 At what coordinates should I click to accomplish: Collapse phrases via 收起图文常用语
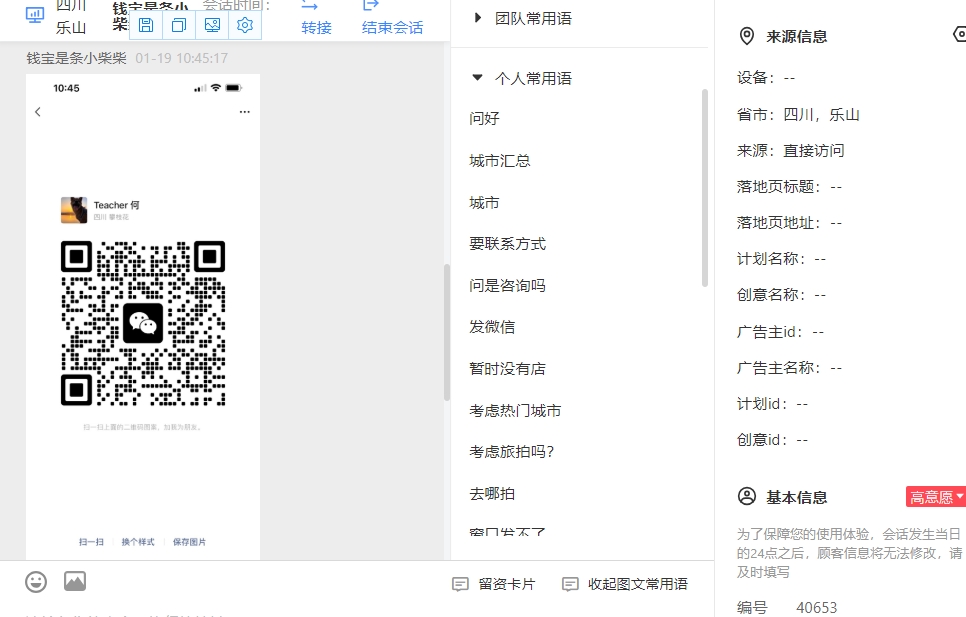[625, 584]
